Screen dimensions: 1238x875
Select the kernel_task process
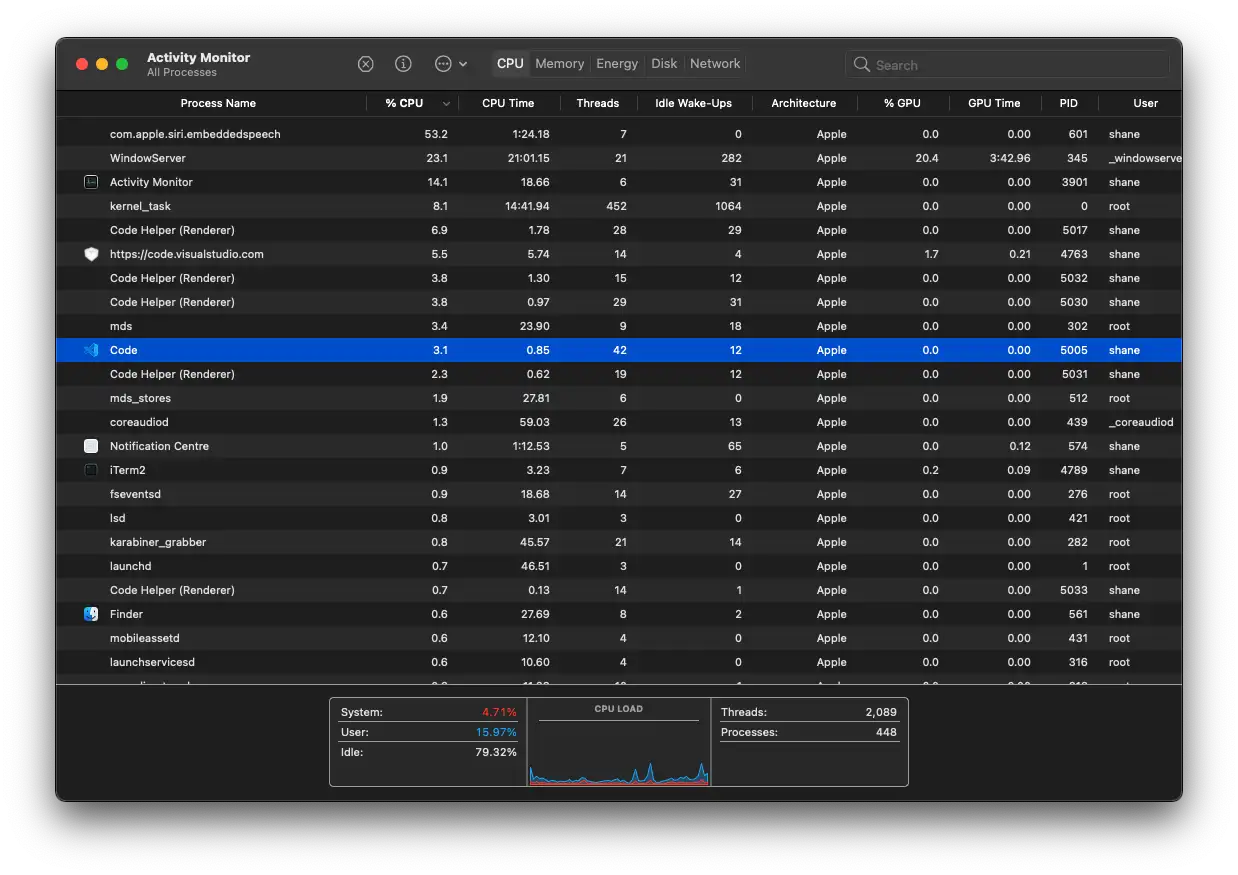[619, 206]
